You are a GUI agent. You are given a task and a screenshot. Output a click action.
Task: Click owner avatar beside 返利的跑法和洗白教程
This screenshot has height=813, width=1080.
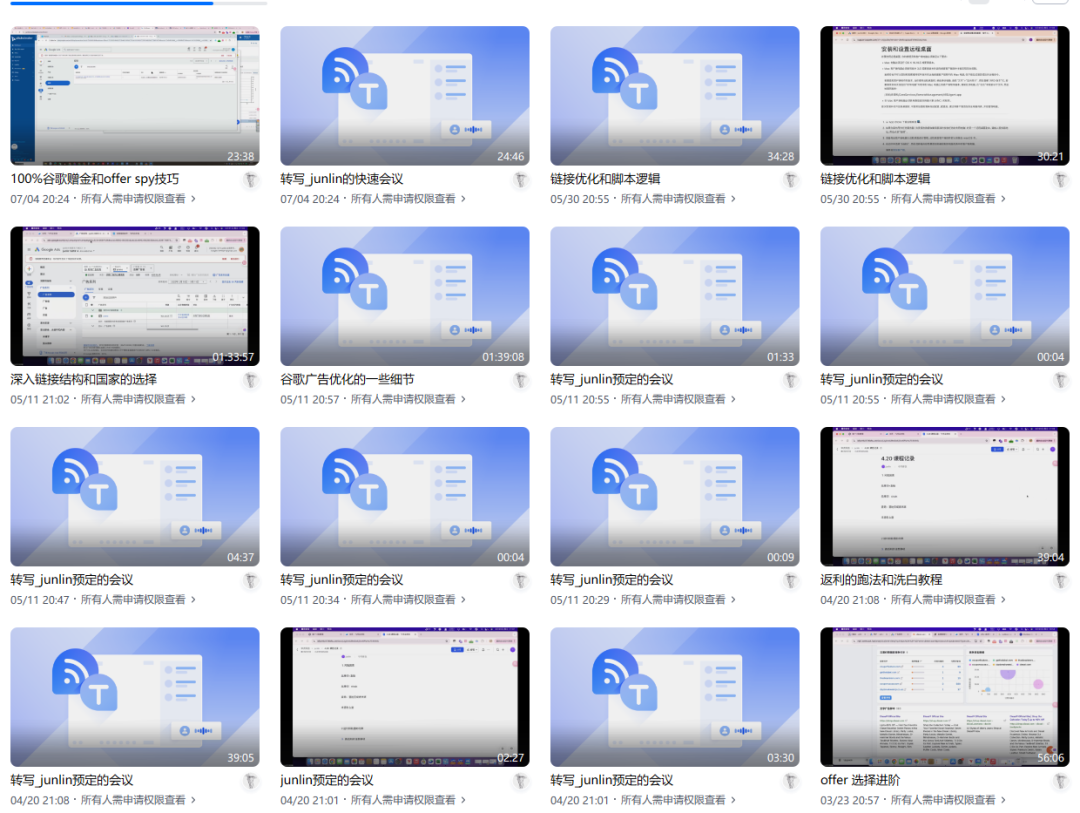(1061, 582)
